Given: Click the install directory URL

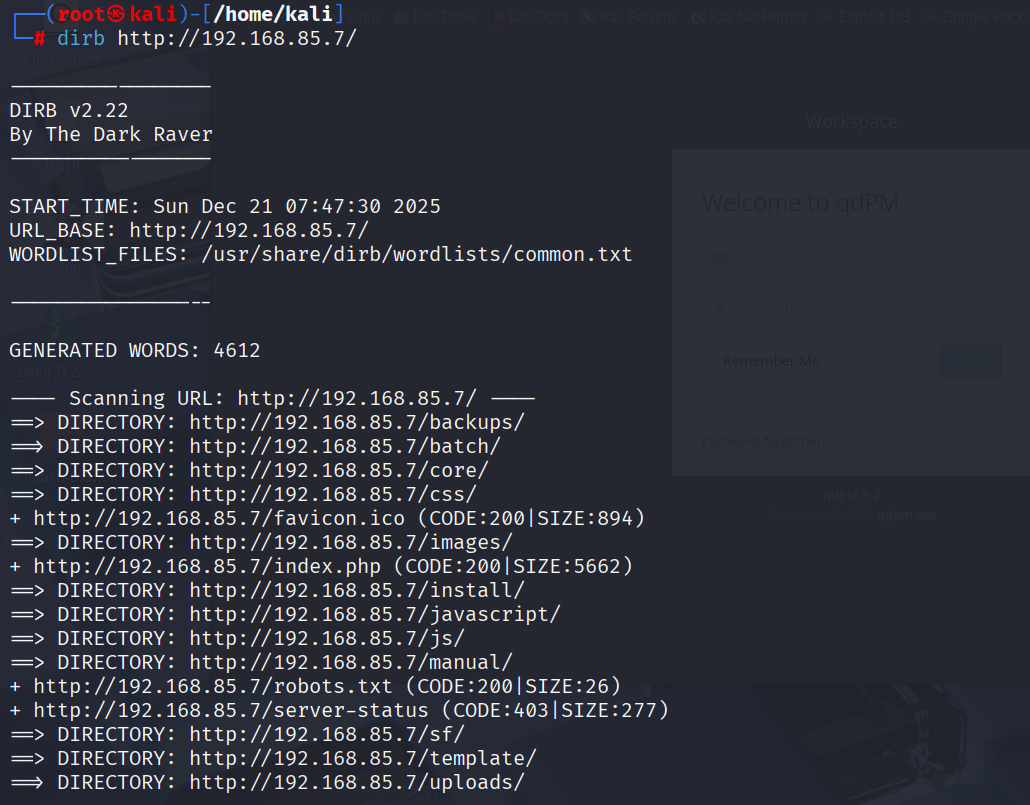Looking at the screenshot, I should [x=356, y=590].
